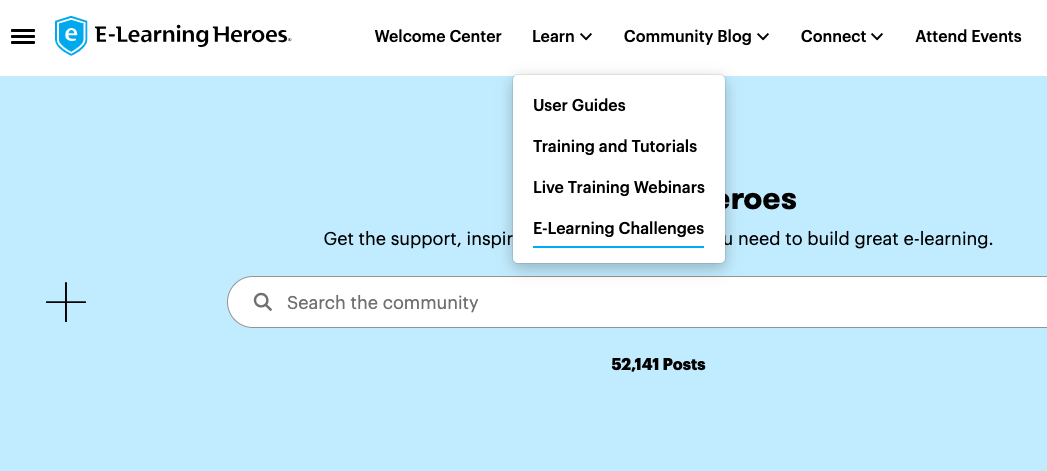Open the Attend Events link

pyautogui.click(x=968, y=37)
